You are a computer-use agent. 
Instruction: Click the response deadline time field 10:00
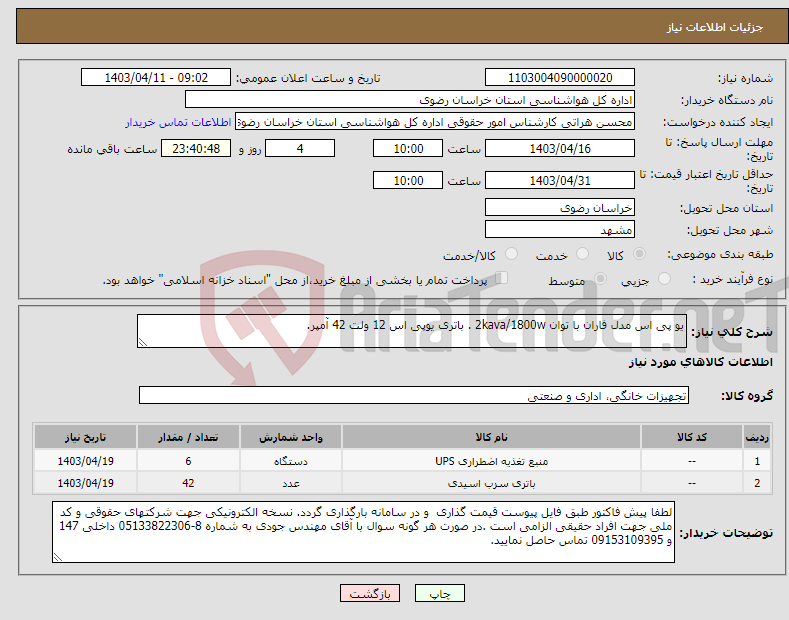tap(408, 148)
